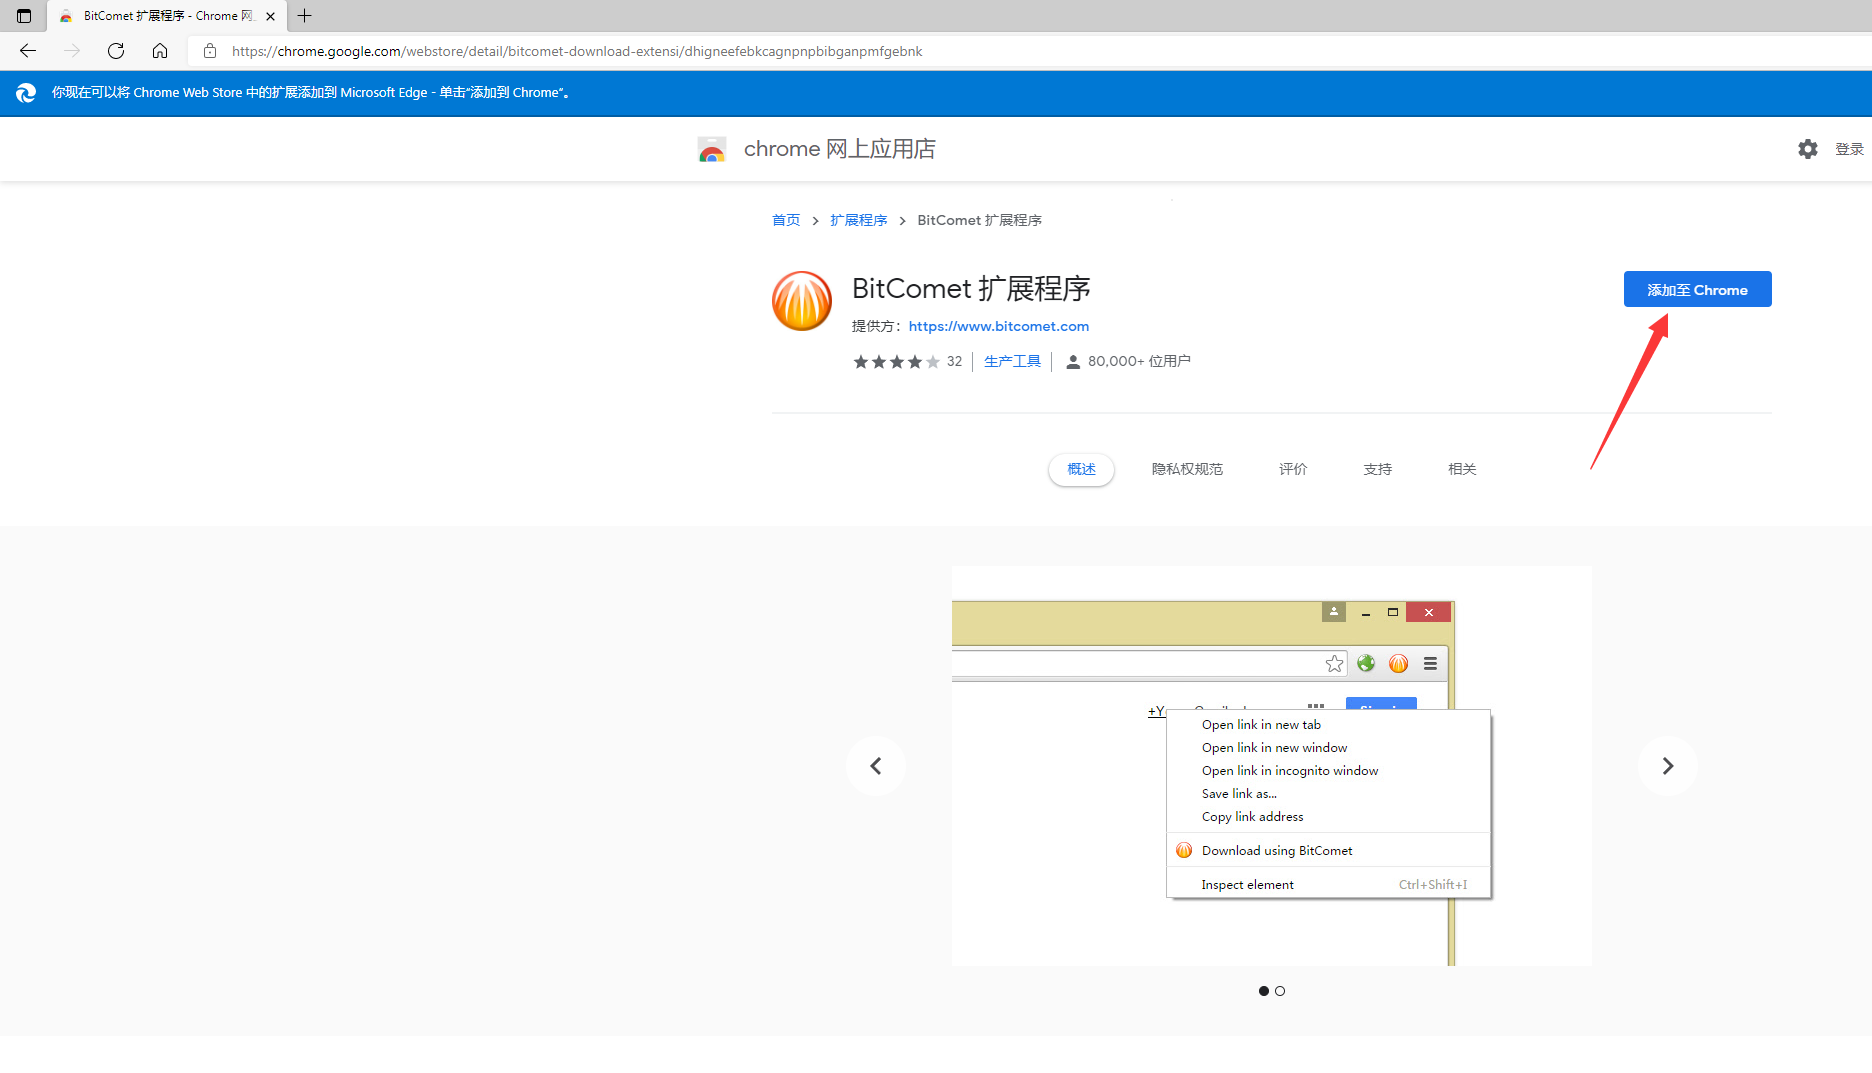The width and height of the screenshot is (1872, 1073).
Task: Refresh the page with reload icon
Action: coord(116,51)
